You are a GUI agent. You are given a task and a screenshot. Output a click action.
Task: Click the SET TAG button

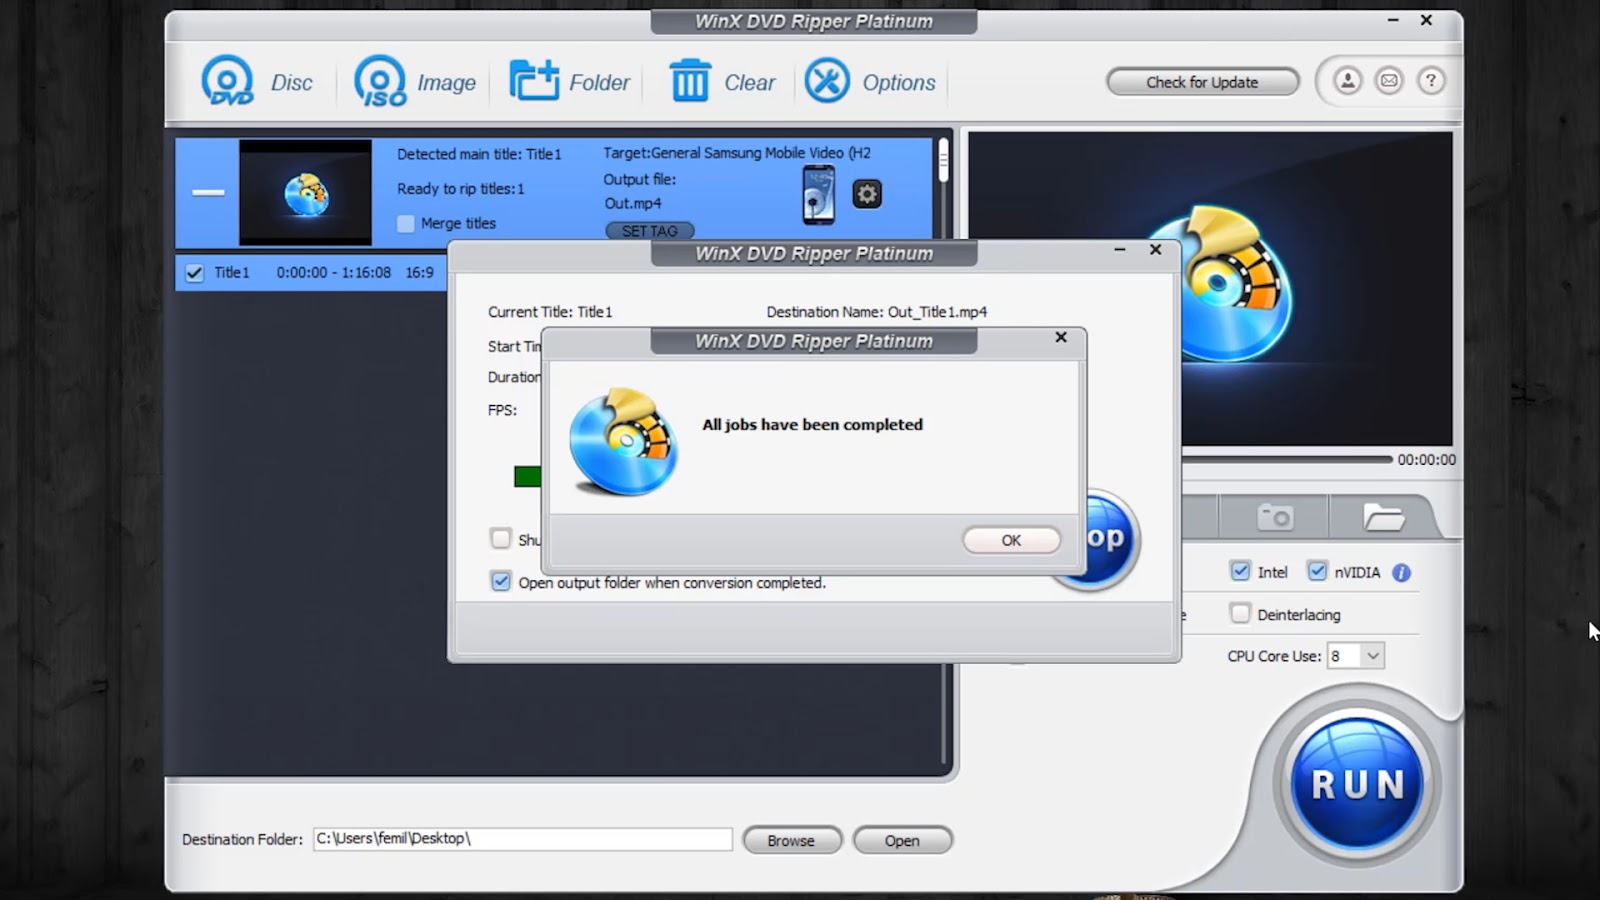click(x=650, y=231)
